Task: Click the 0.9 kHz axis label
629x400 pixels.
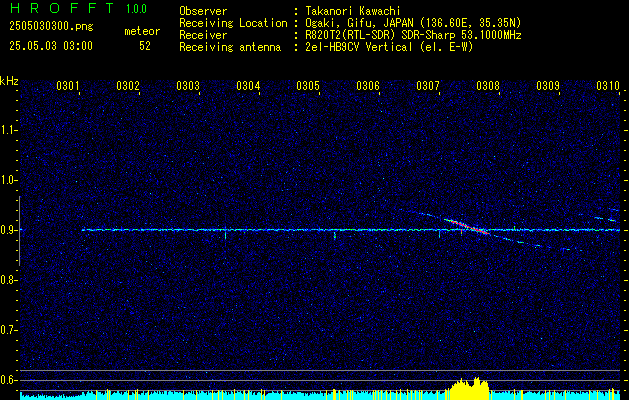Action: coord(8,230)
